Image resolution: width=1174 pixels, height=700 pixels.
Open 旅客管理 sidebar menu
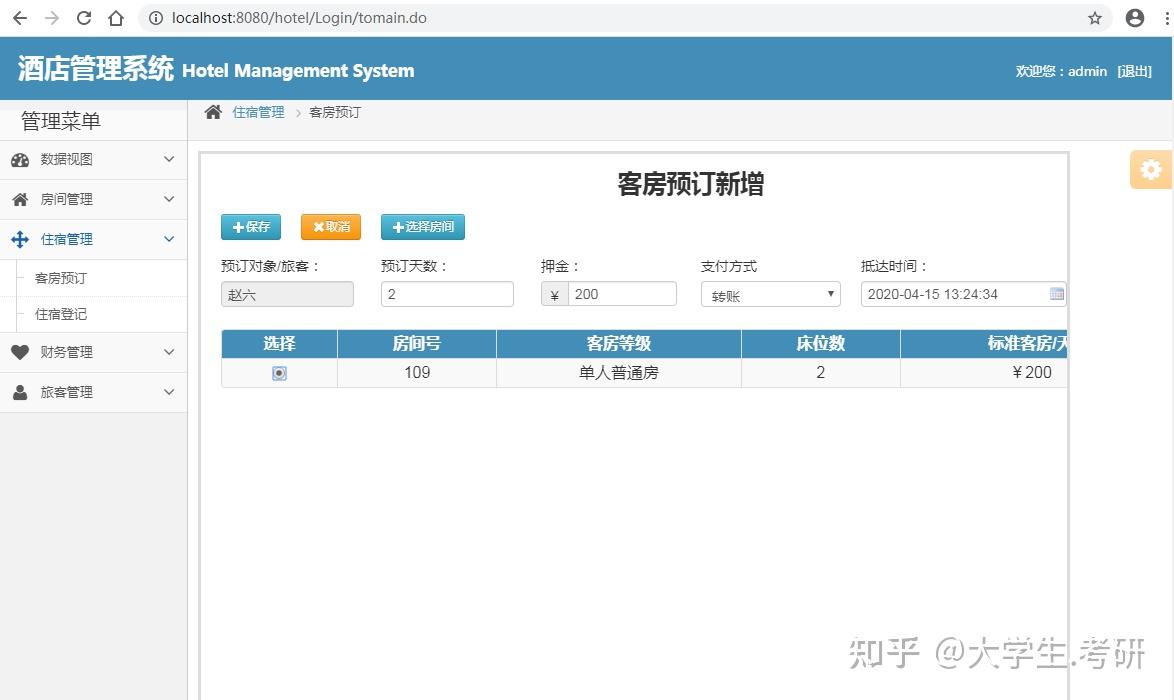pyautogui.click(x=94, y=392)
